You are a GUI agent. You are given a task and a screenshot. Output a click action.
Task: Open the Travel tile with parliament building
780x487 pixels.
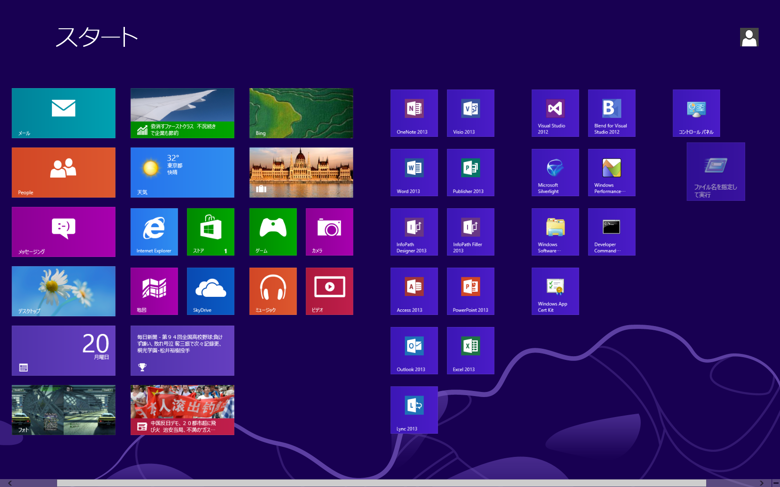coord(301,173)
